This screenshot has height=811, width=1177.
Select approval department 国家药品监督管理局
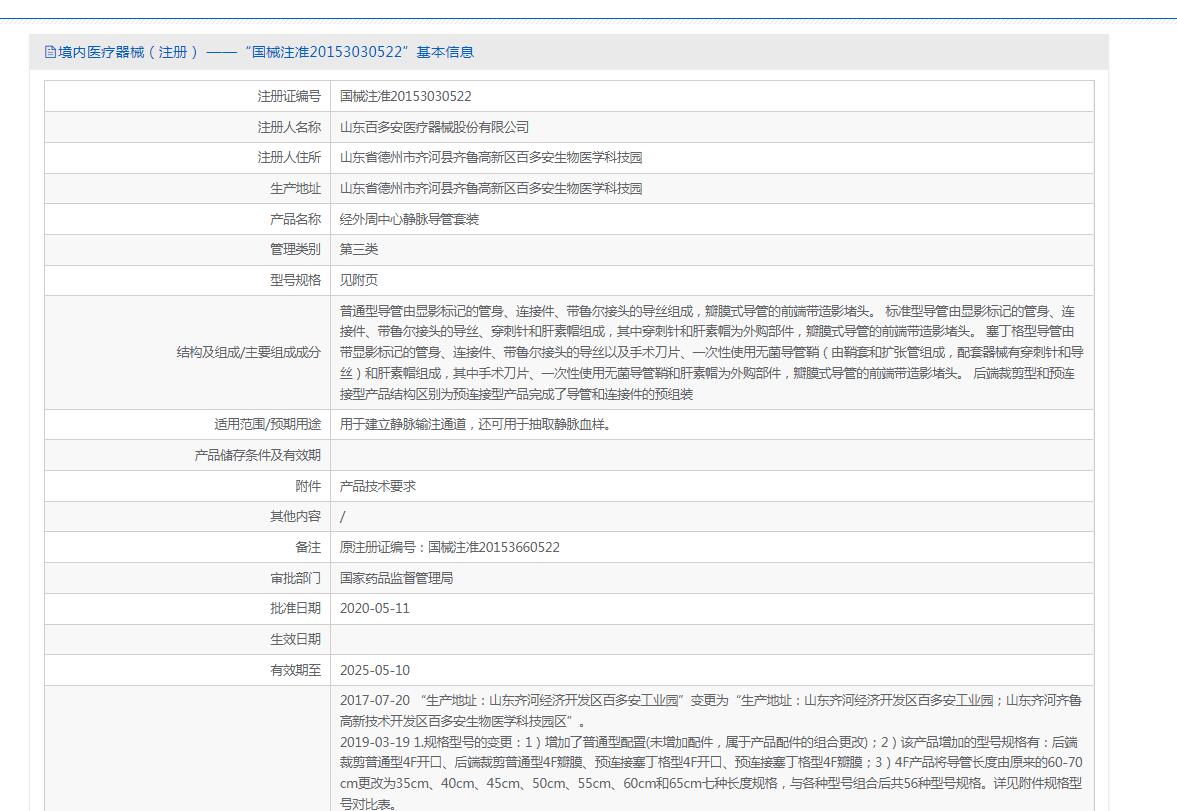(x=396, y=578)
